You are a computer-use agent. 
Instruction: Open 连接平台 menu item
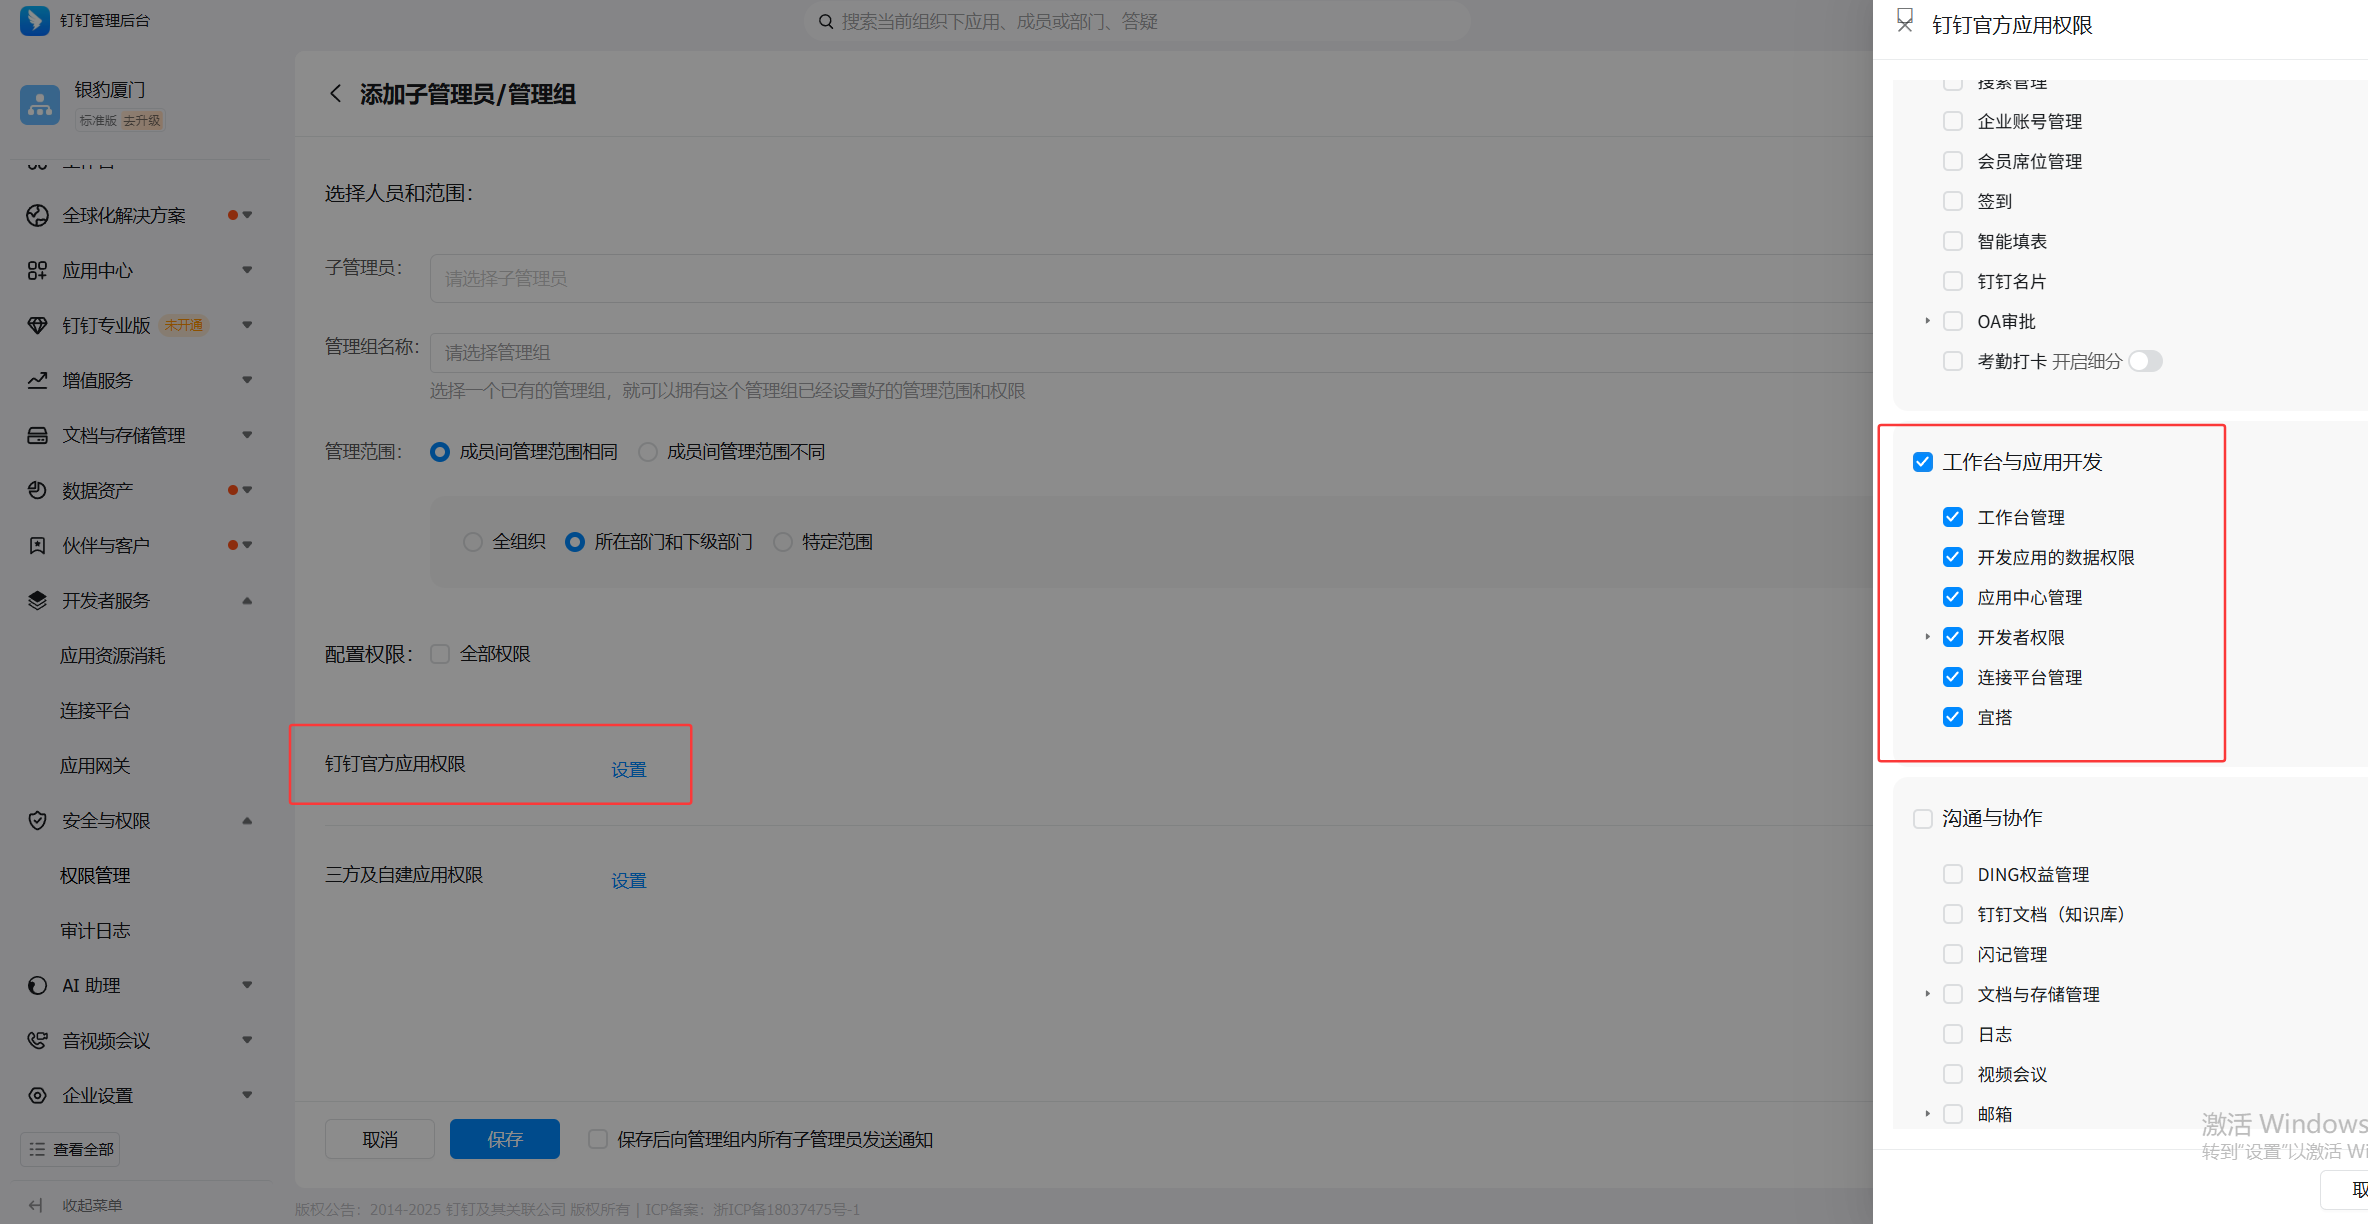click(x=95, y=711)
